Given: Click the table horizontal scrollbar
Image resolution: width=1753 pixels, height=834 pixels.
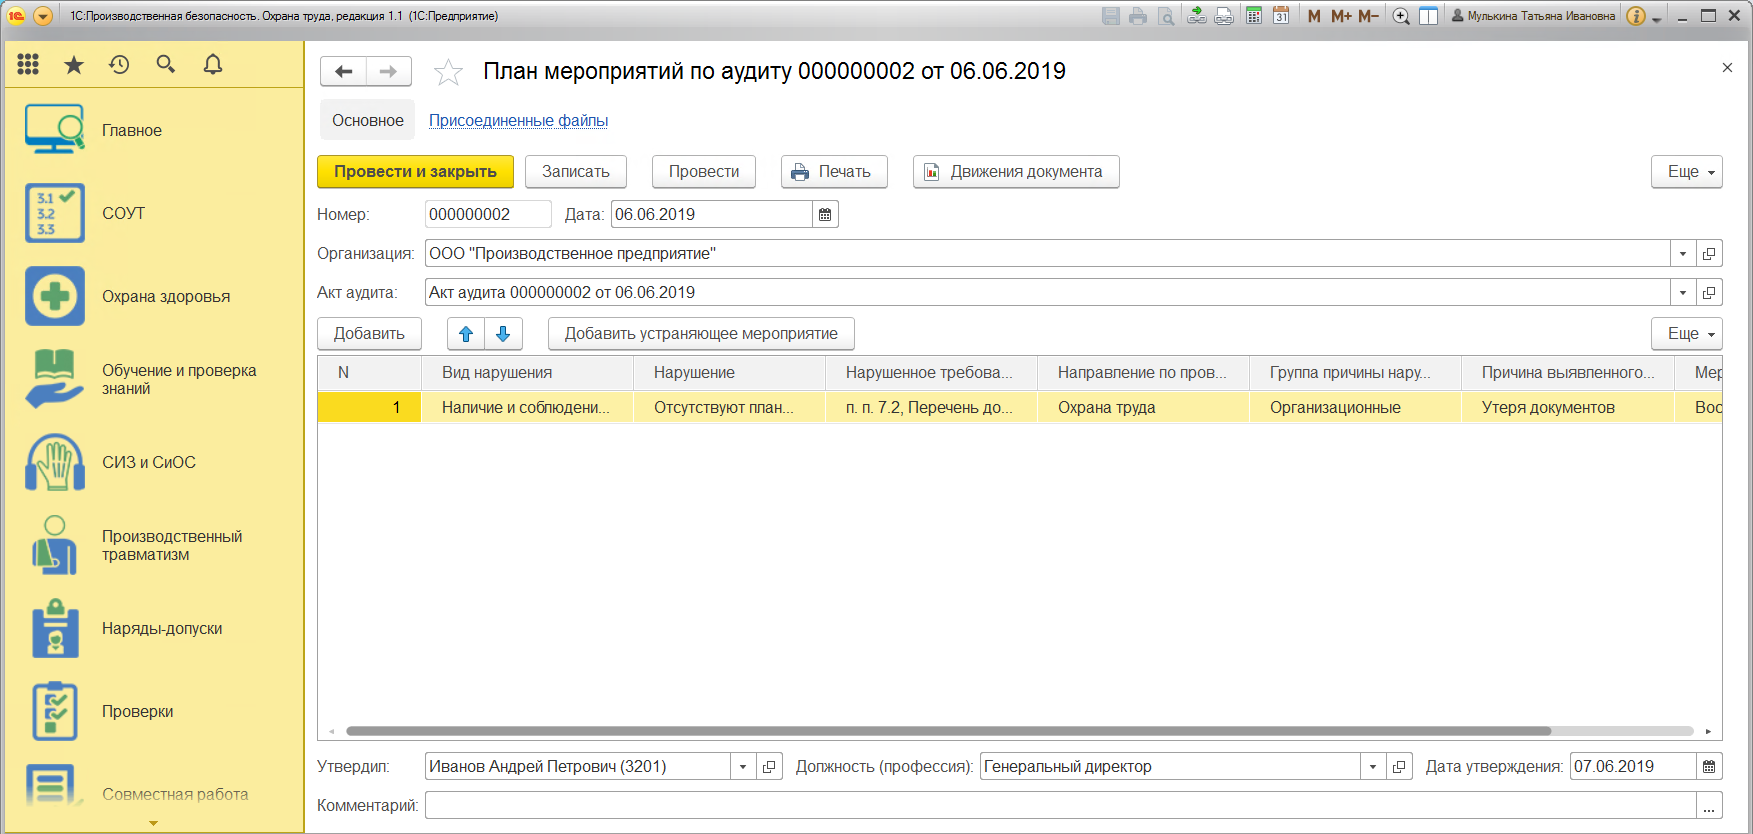Looking at the screenshot, I should [948, 731].
